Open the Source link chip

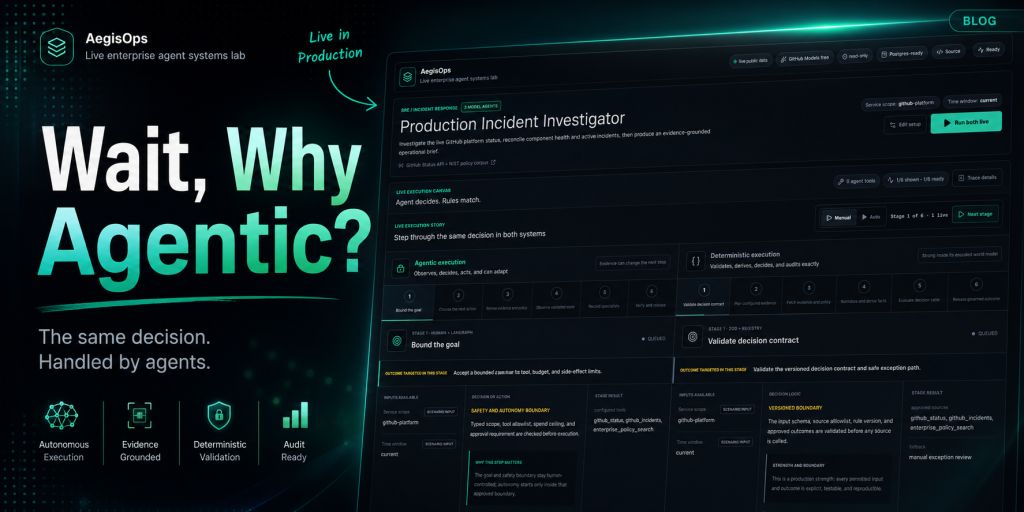pyautogui.click(x=948, y=52)
